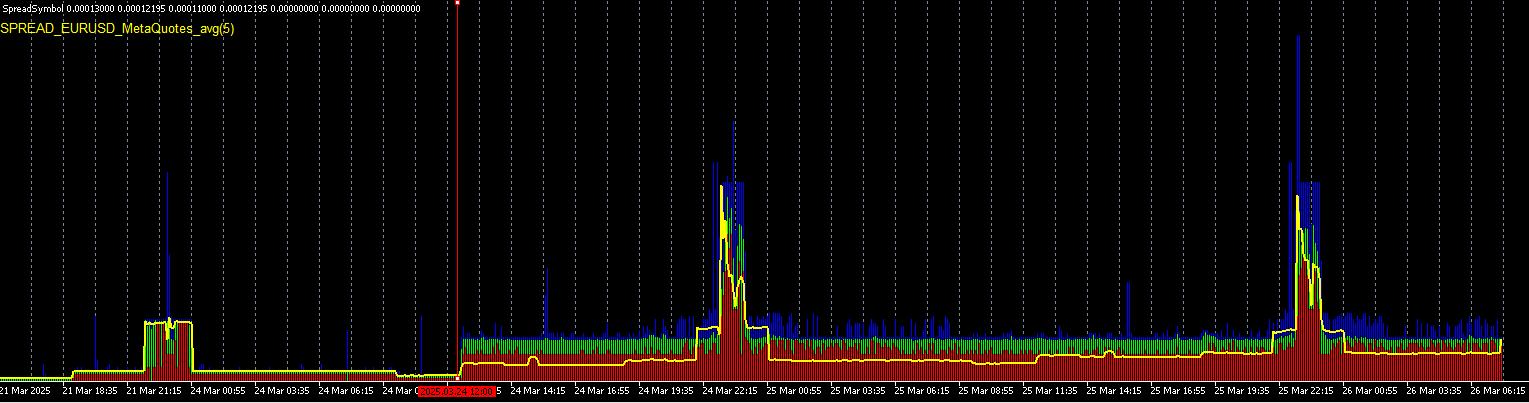Select the red 2025.03.24 12:00 date marker
Image resolution: width=1529 pixels, height=403 pixels.
[x=457, y=392]
